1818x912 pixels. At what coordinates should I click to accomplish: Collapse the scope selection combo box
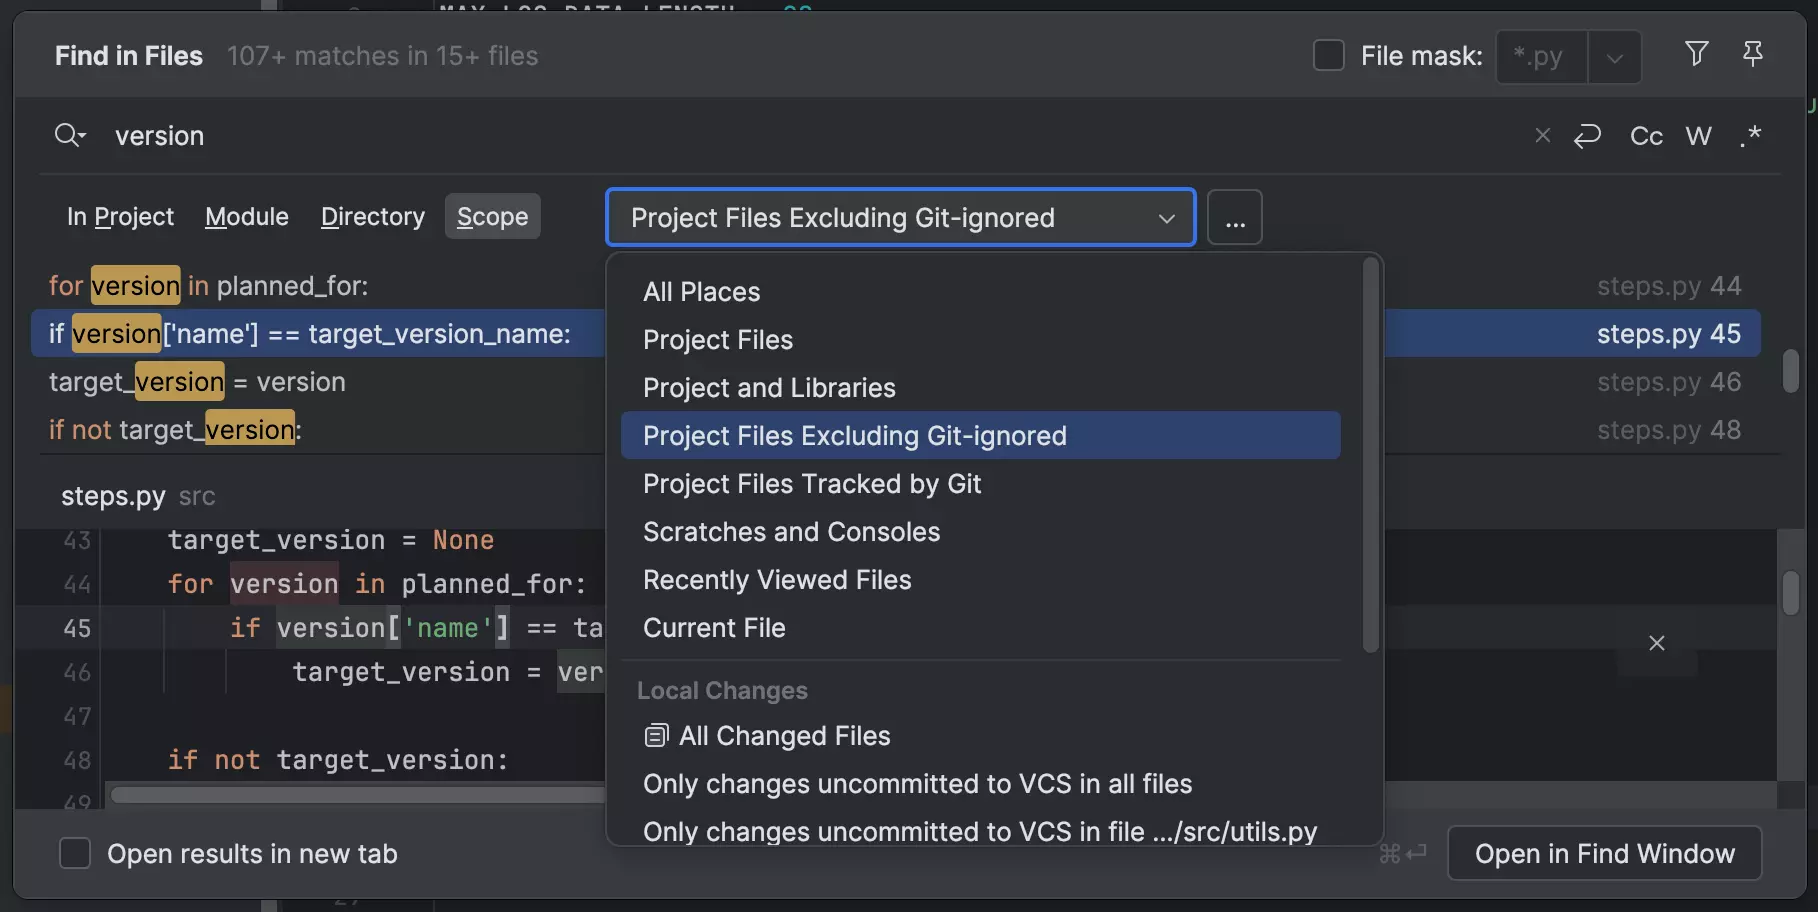pos(1165,218)
